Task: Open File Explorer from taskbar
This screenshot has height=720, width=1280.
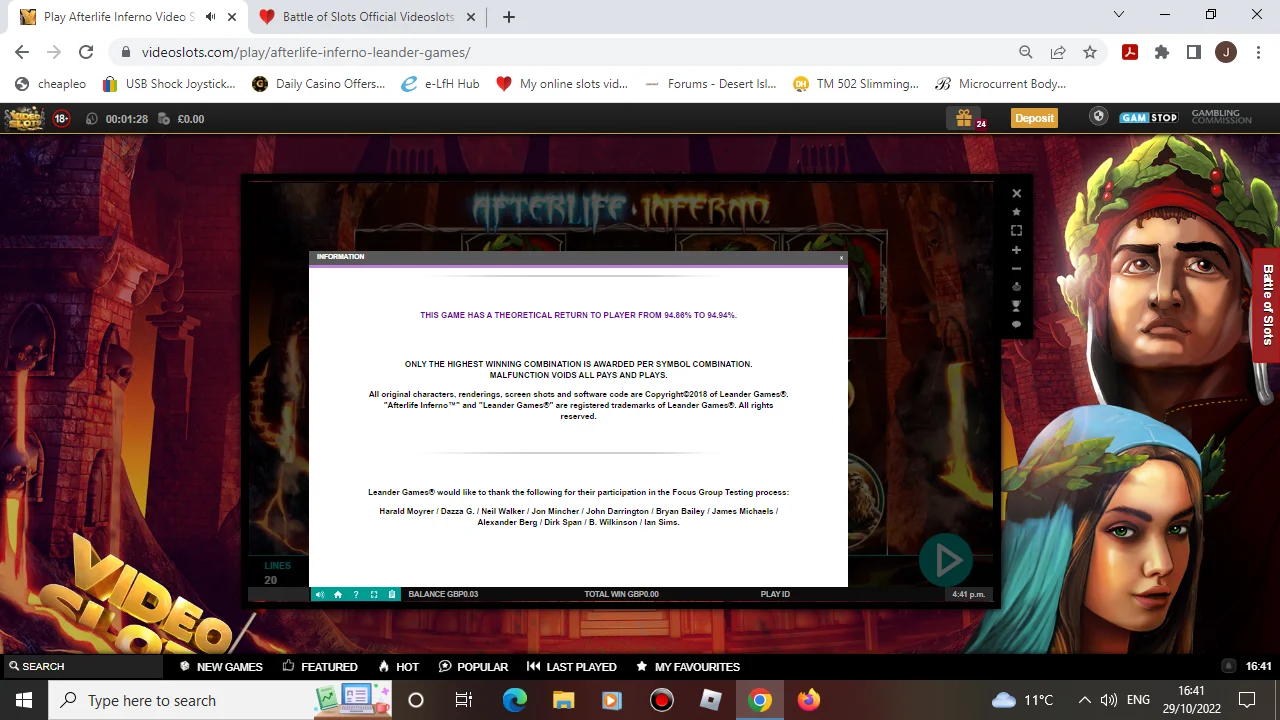Action: pyautogui.click(x=563, y=700)
